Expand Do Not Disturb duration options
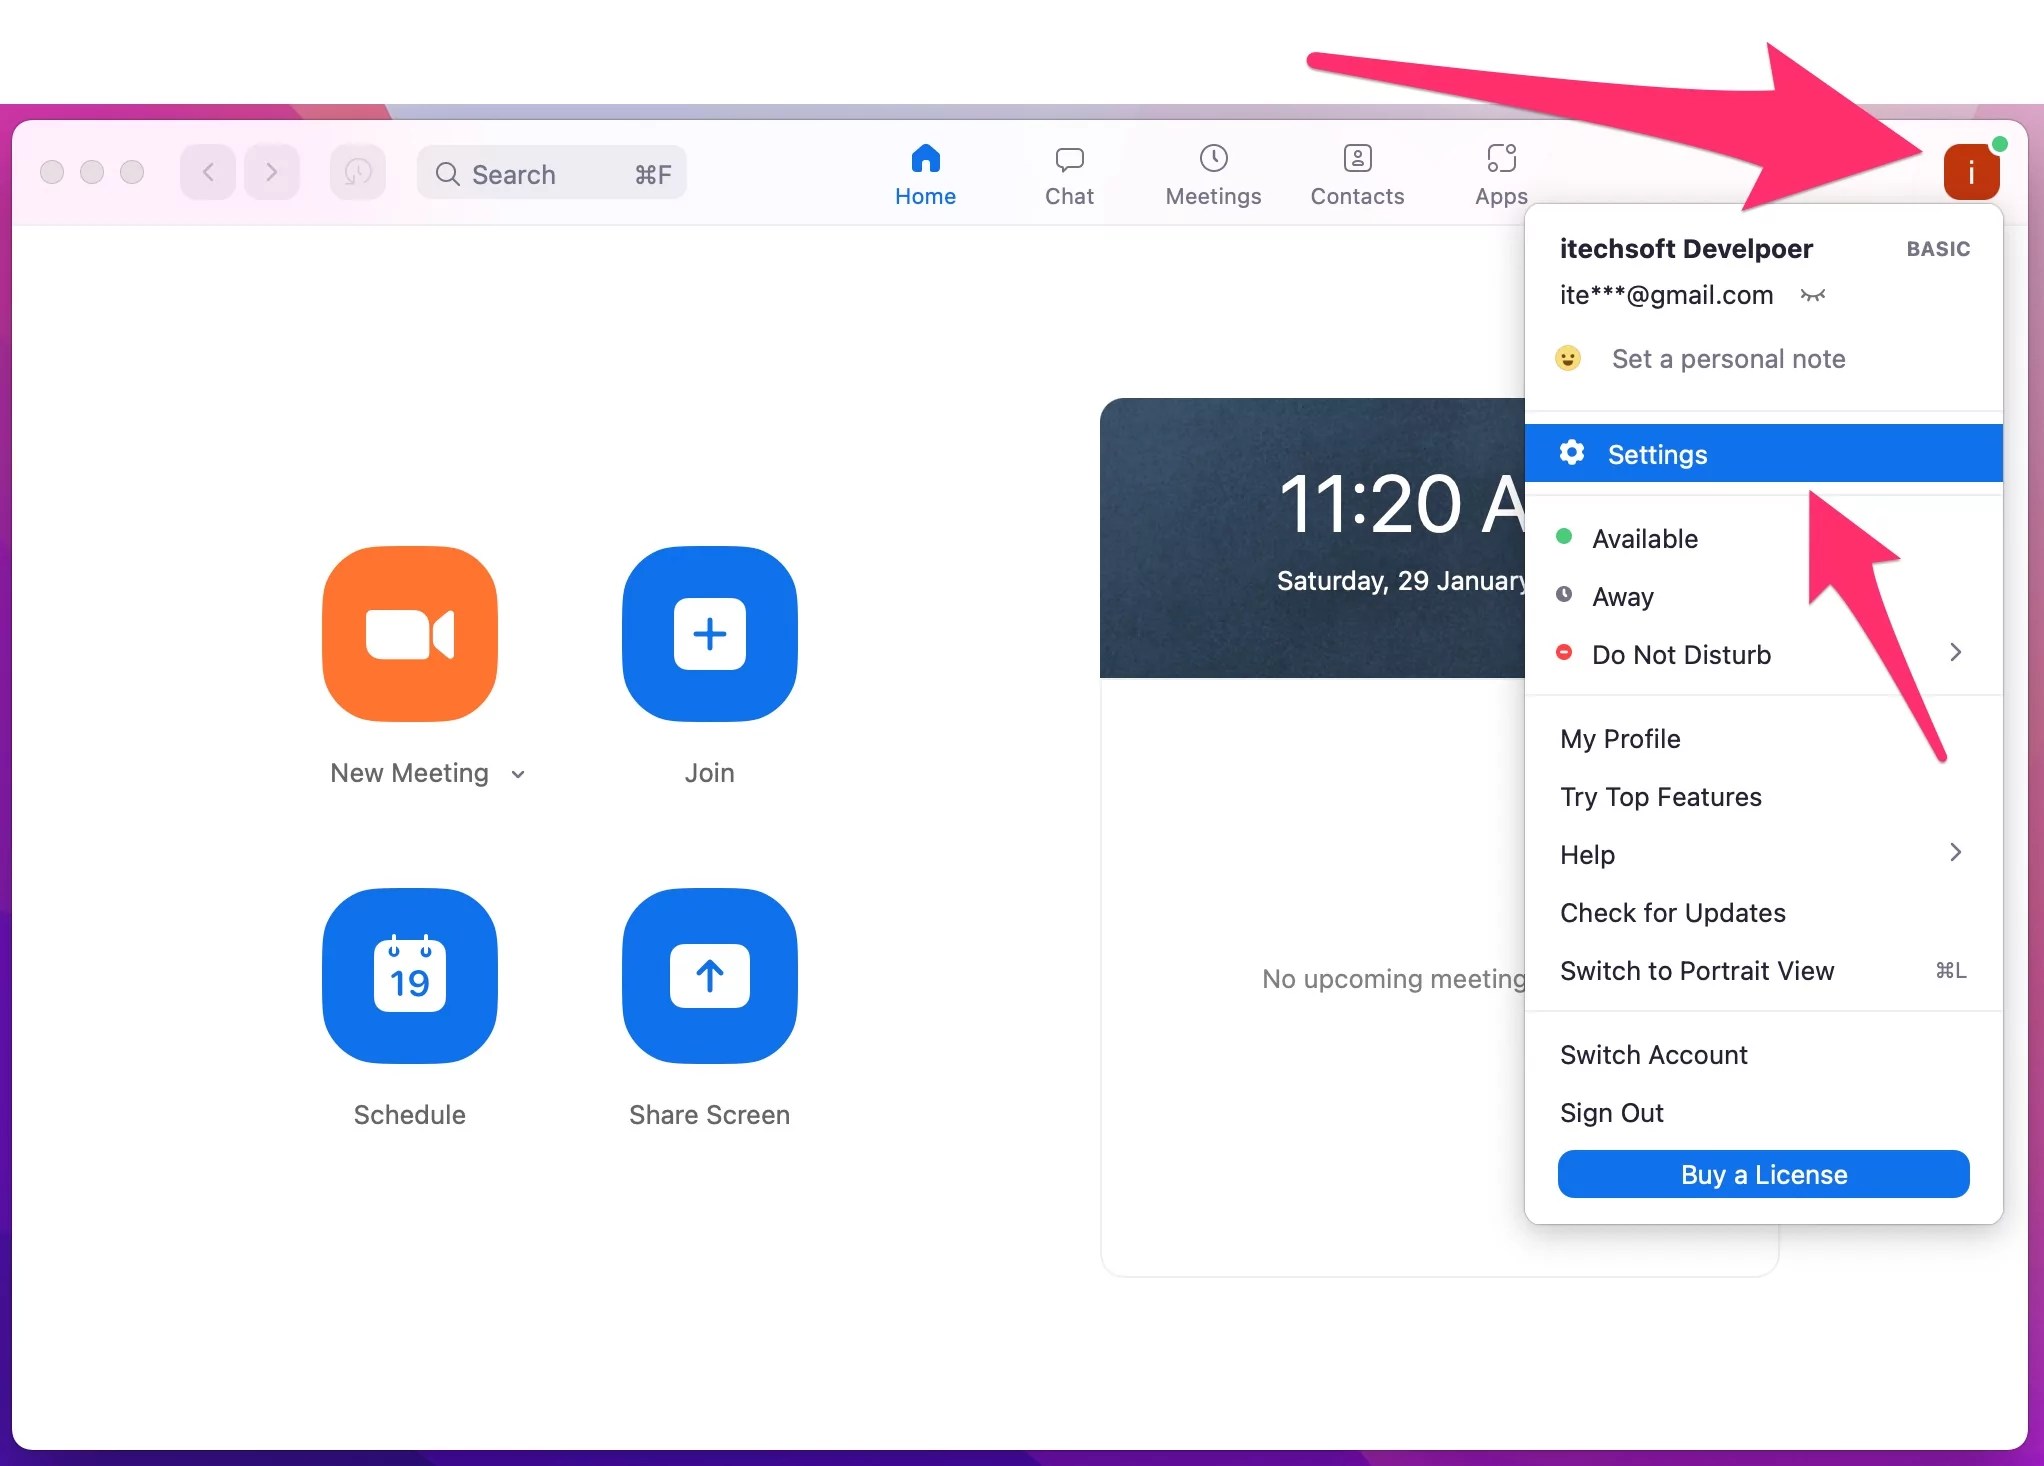2044x1466 pixels. pyautogui.click(x=1956, y=654)
